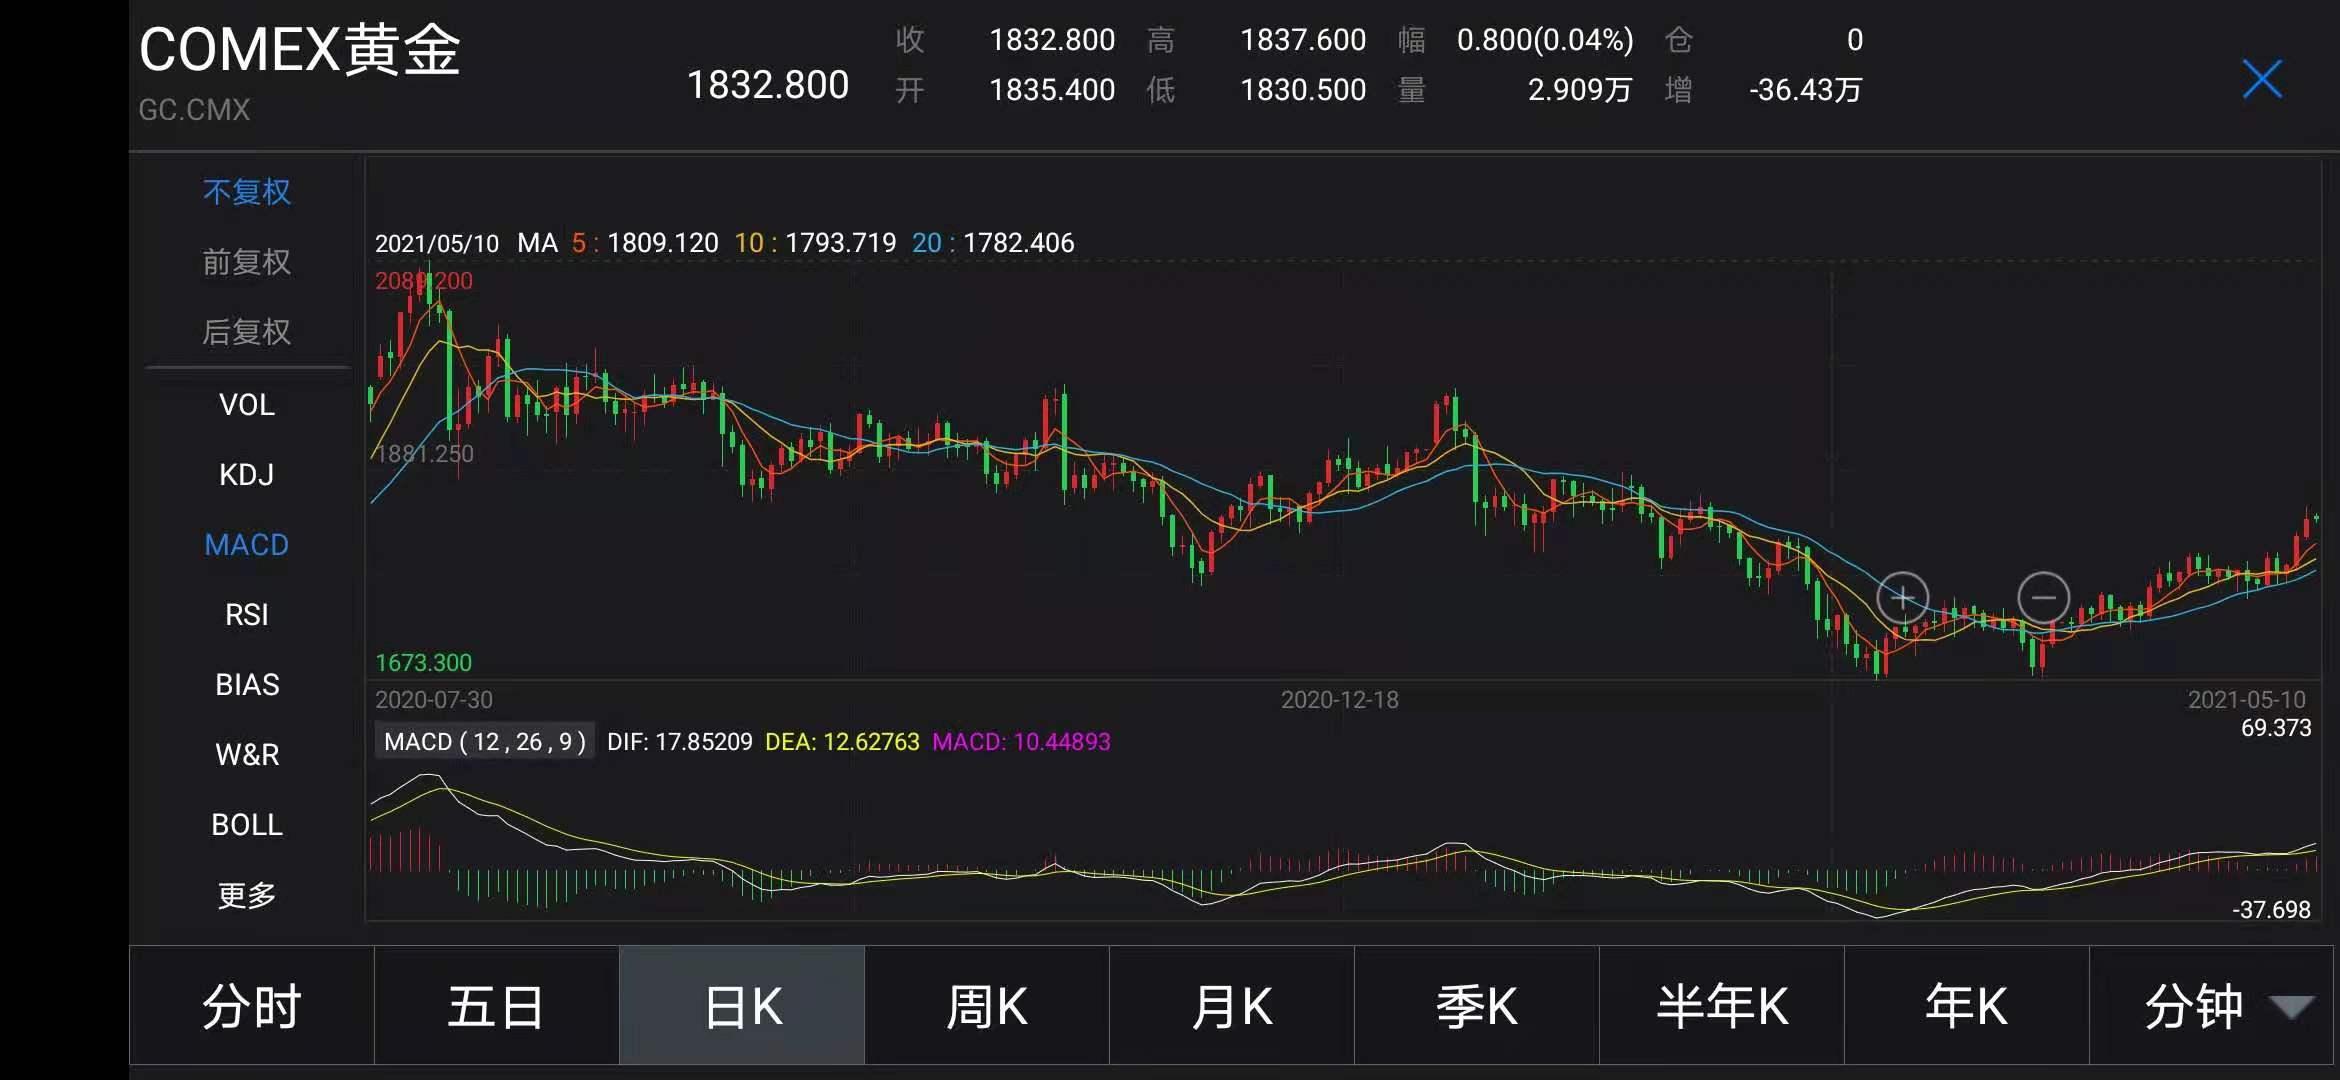Open the VOL volume indicator
2340x1080 pixels.
point(247,404)
